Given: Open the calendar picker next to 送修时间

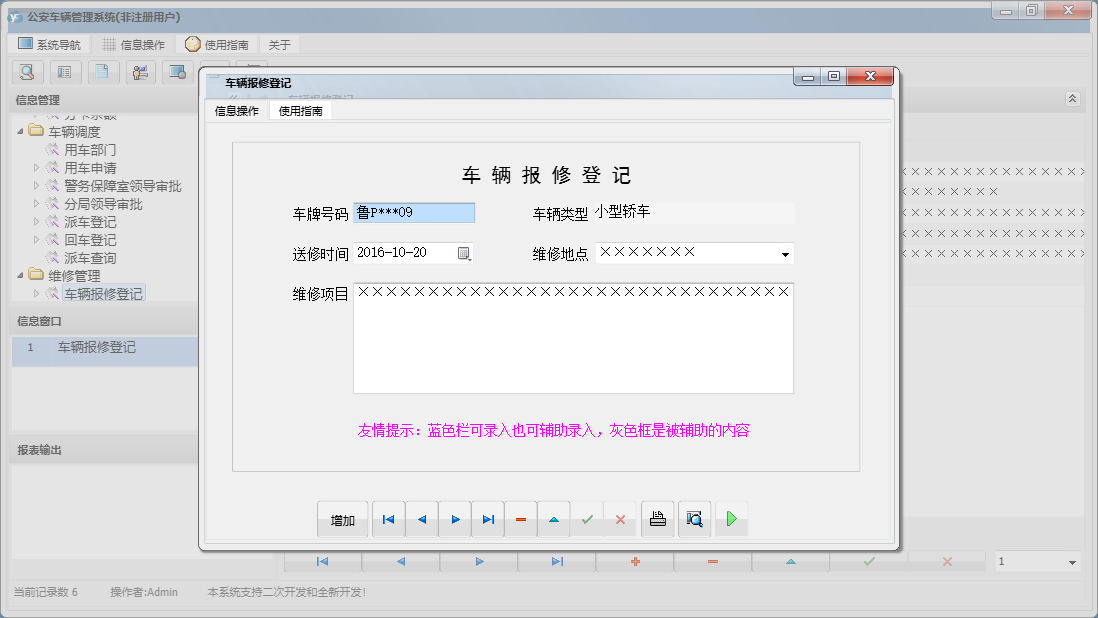Looking at the screenshot, I should click(463, 252).
